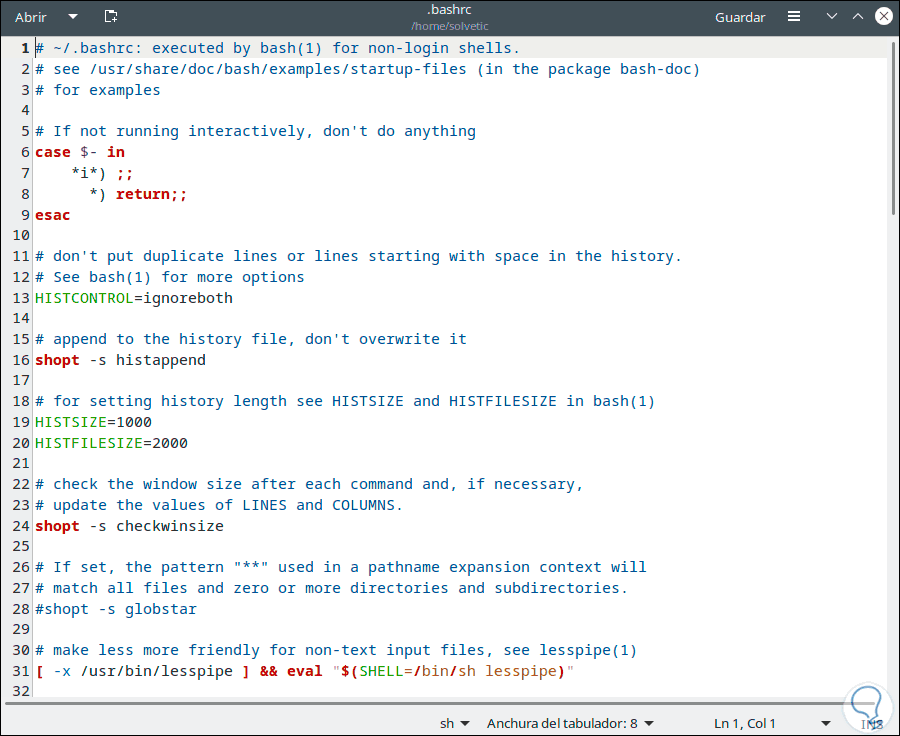
Task: Click the 'case $- in' line
Action: coord(80,152)
